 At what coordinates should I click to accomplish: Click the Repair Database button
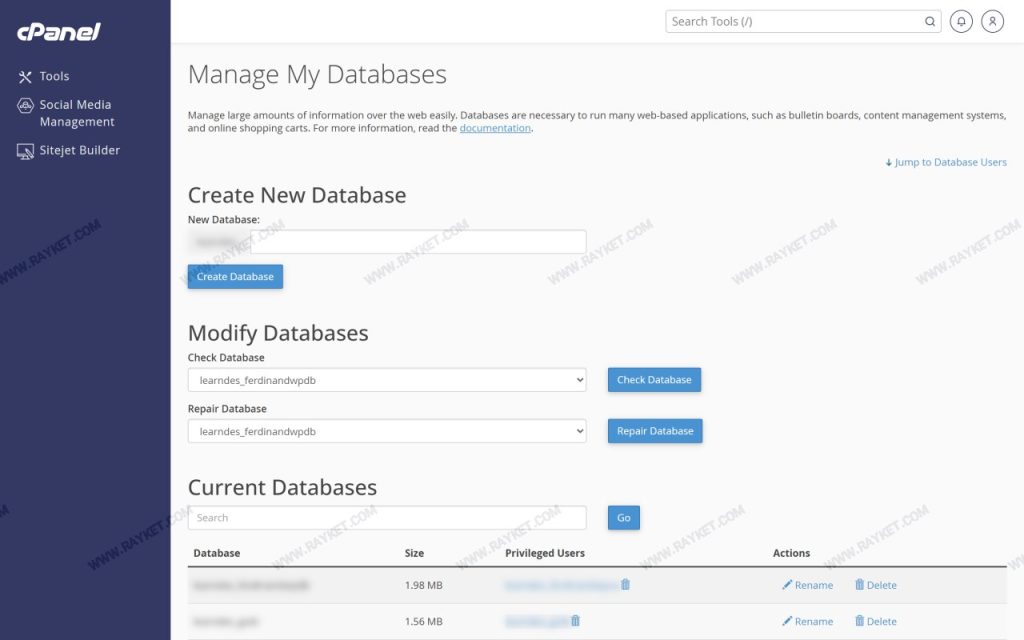click(x=655, y=431)
